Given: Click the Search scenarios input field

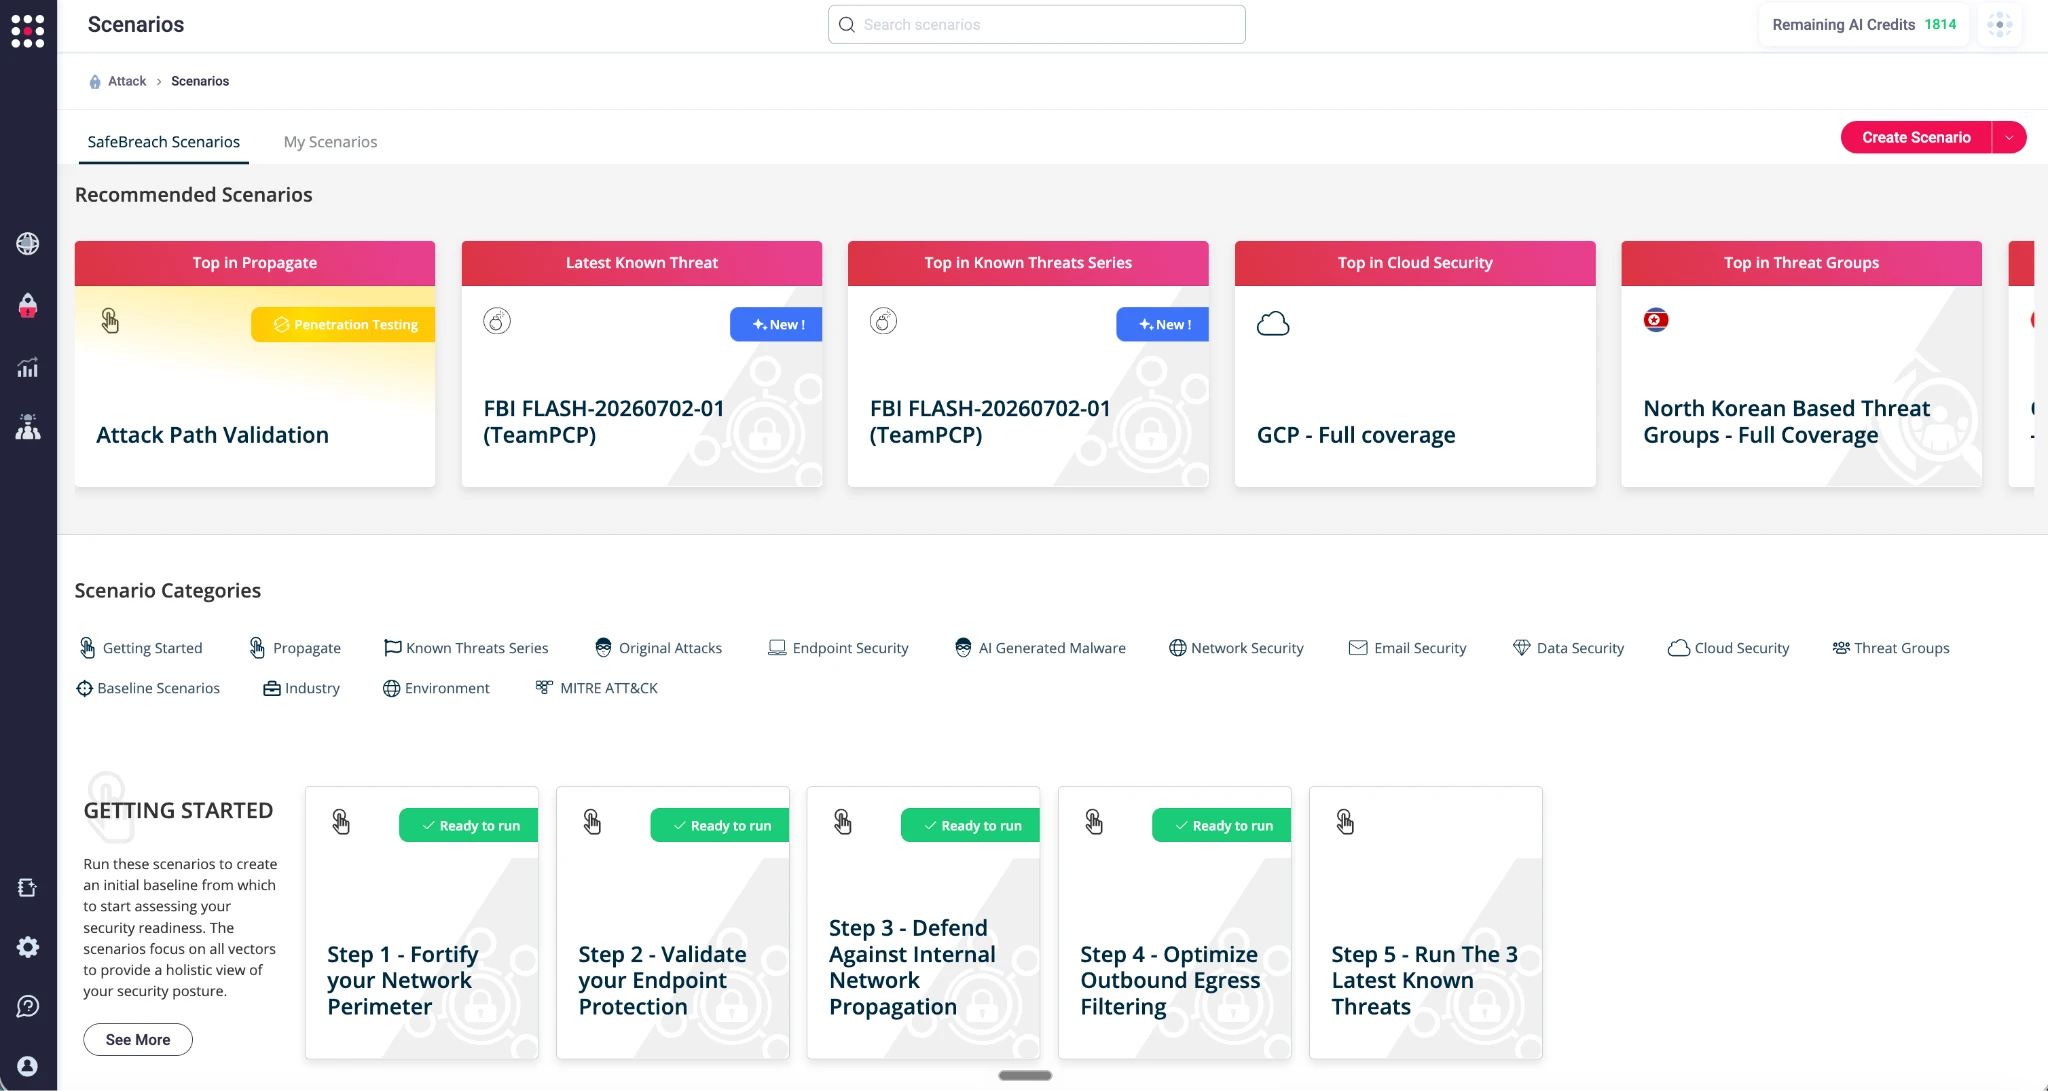Looking at the screenshot, I should [x=1037, y=25].
